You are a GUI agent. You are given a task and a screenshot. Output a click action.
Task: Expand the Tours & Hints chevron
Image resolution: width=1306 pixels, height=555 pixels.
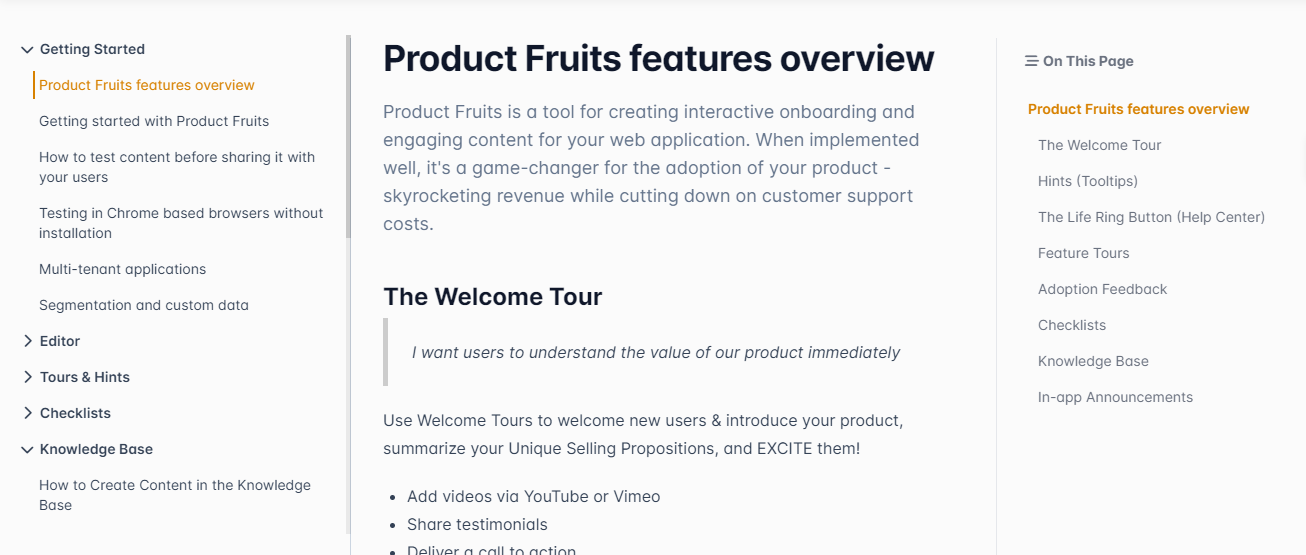(27, 377)
